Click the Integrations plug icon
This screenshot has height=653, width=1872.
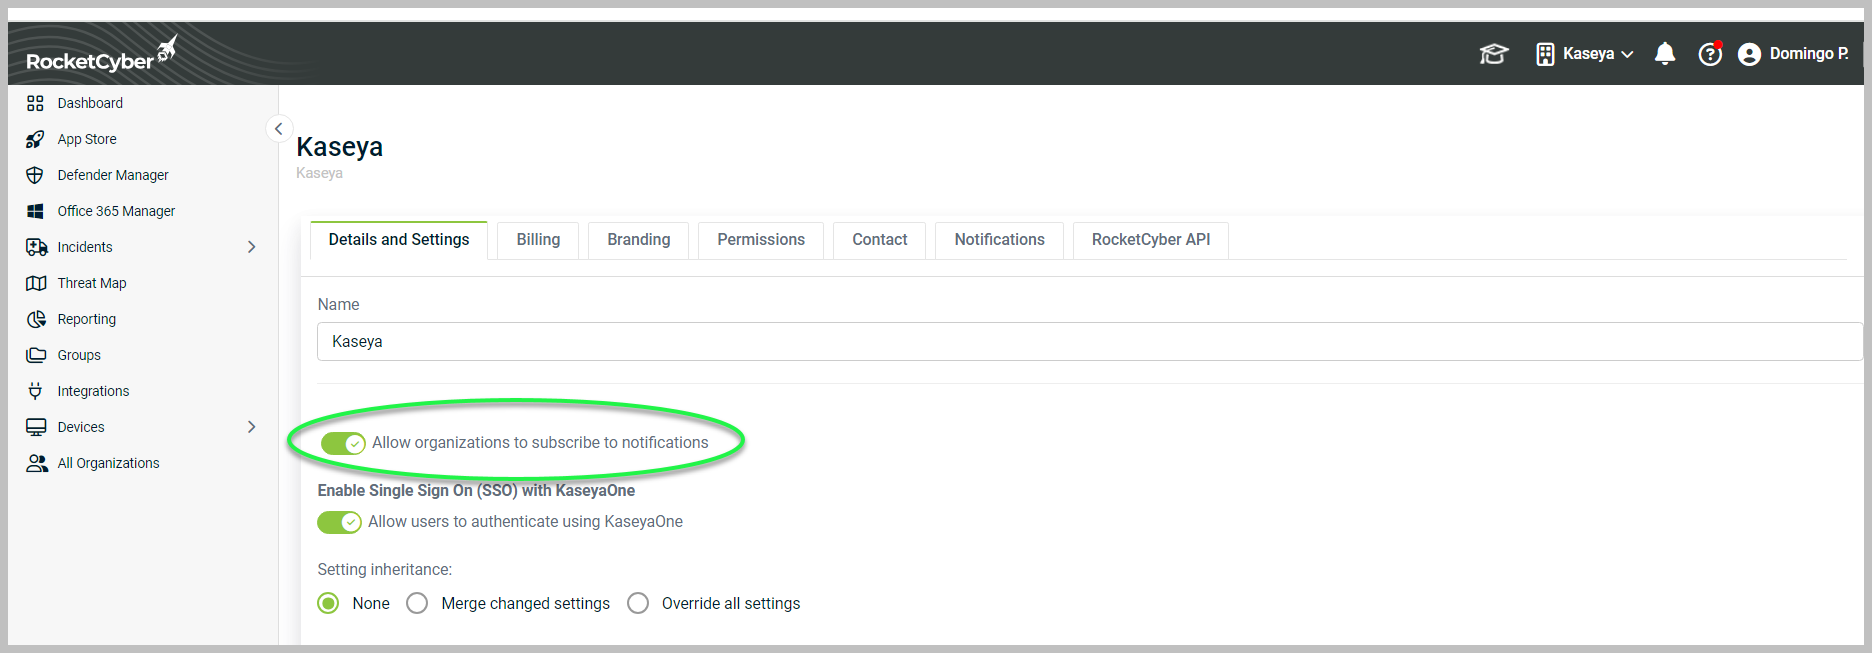click(x=36, y=391)
